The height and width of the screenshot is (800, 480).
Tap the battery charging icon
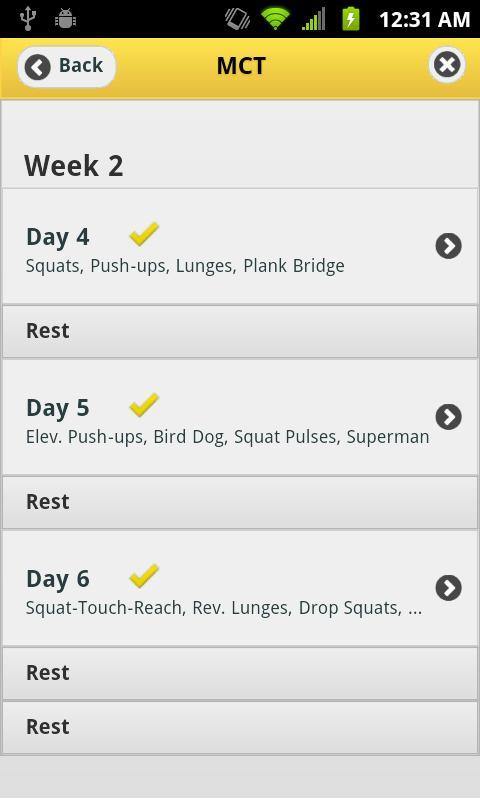(x=350, y=19)
